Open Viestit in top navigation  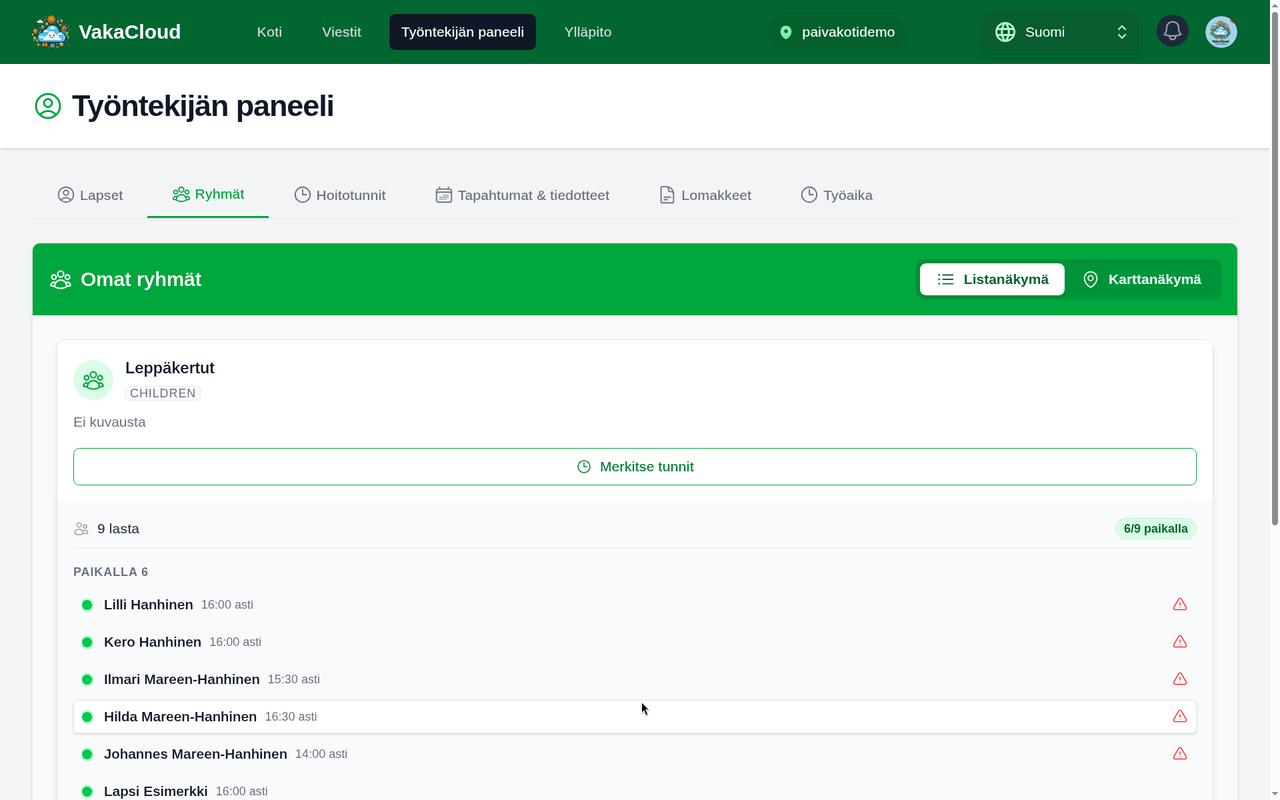pos(342,32)
